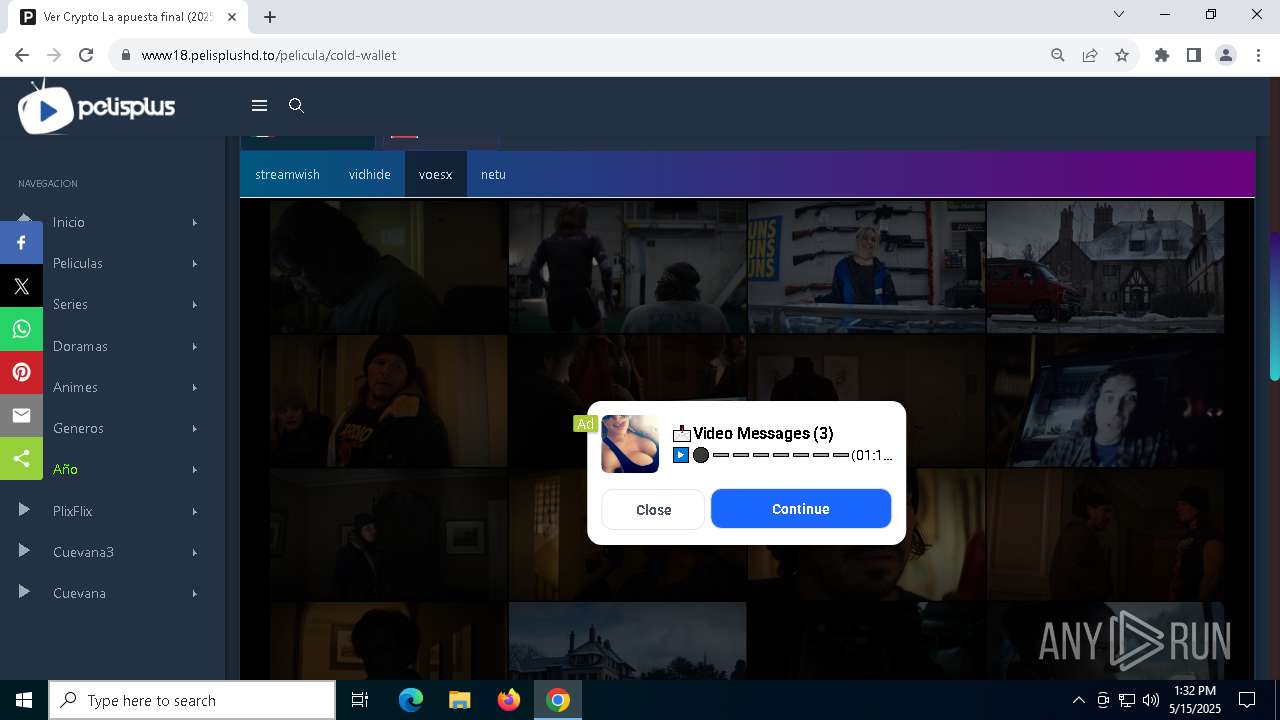Click the Windows taskbar search box
1280x720 pixels.
[x=192, y=700]
